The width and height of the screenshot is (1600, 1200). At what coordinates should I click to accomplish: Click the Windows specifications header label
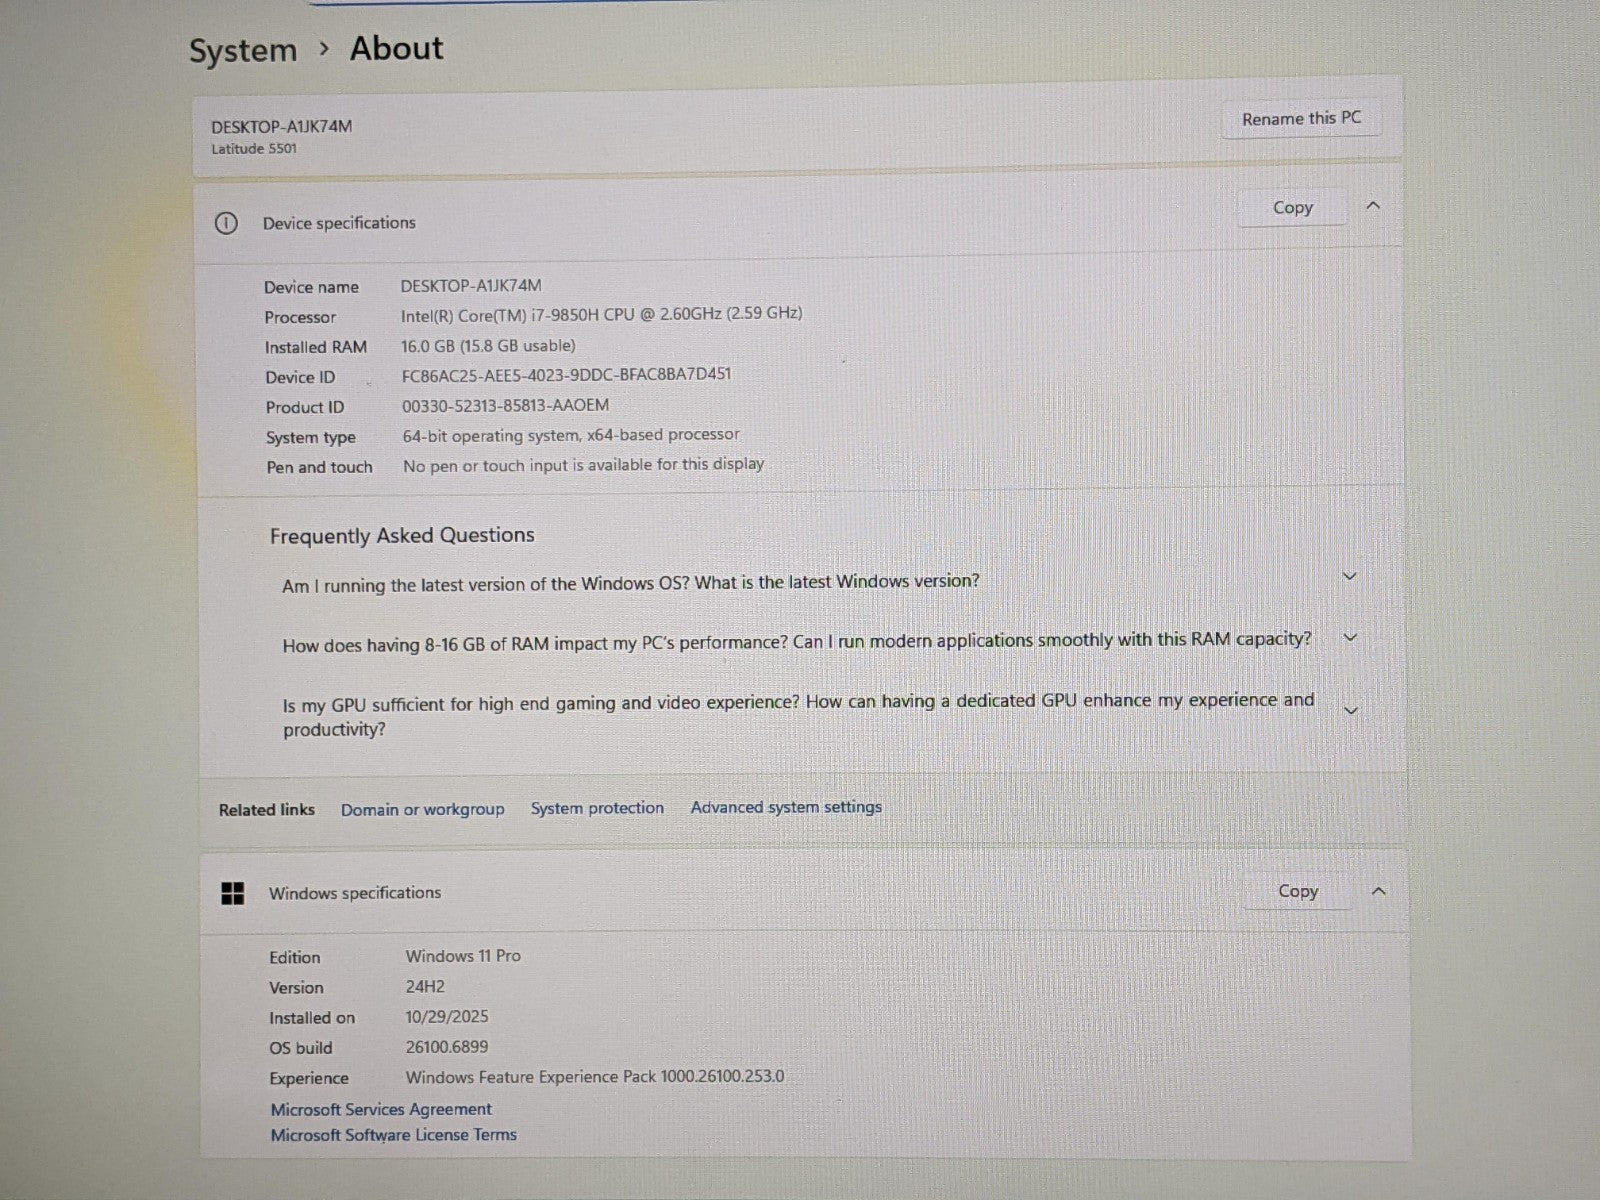pyautogui.click(x=354, y=893)
